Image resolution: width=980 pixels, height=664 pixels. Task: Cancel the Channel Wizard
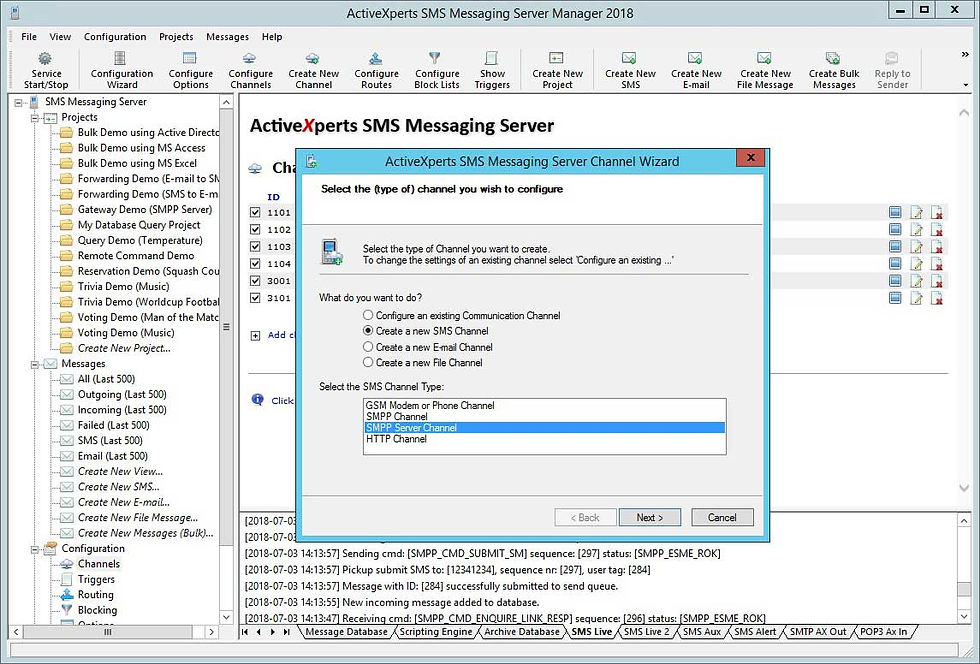[722, 517]
